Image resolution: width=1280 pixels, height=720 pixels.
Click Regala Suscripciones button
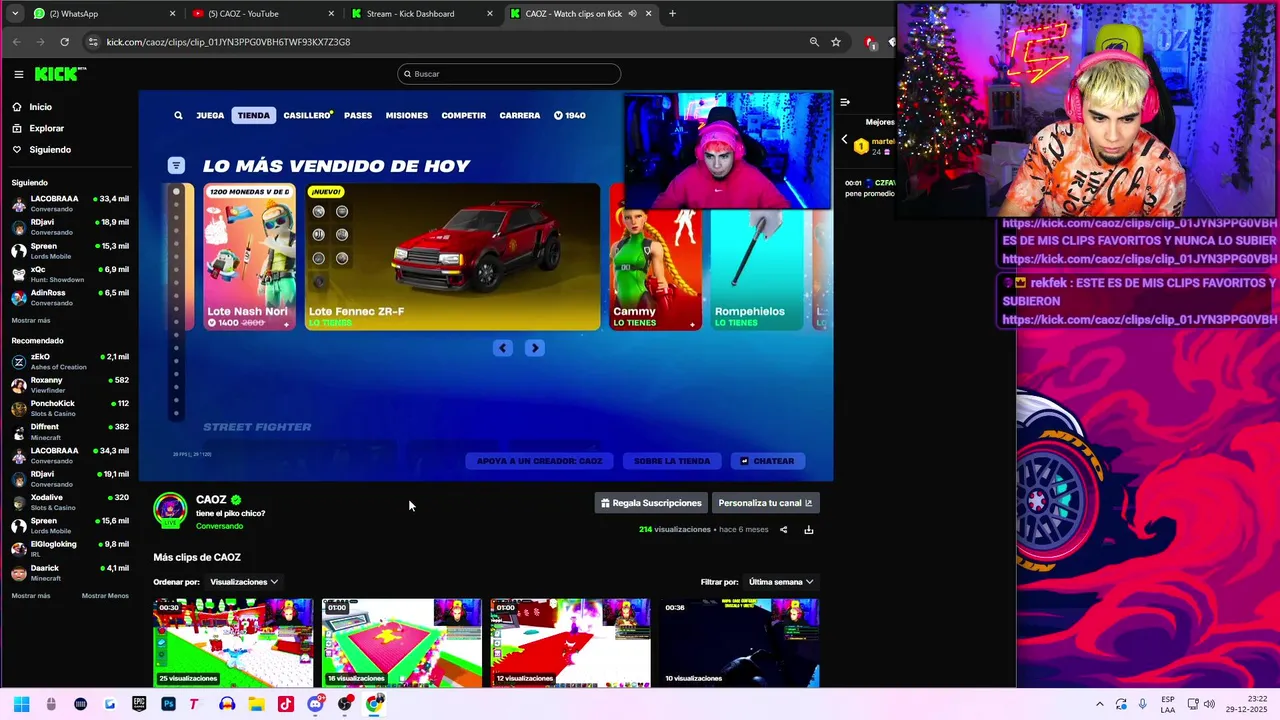click(x=651, y=503)
